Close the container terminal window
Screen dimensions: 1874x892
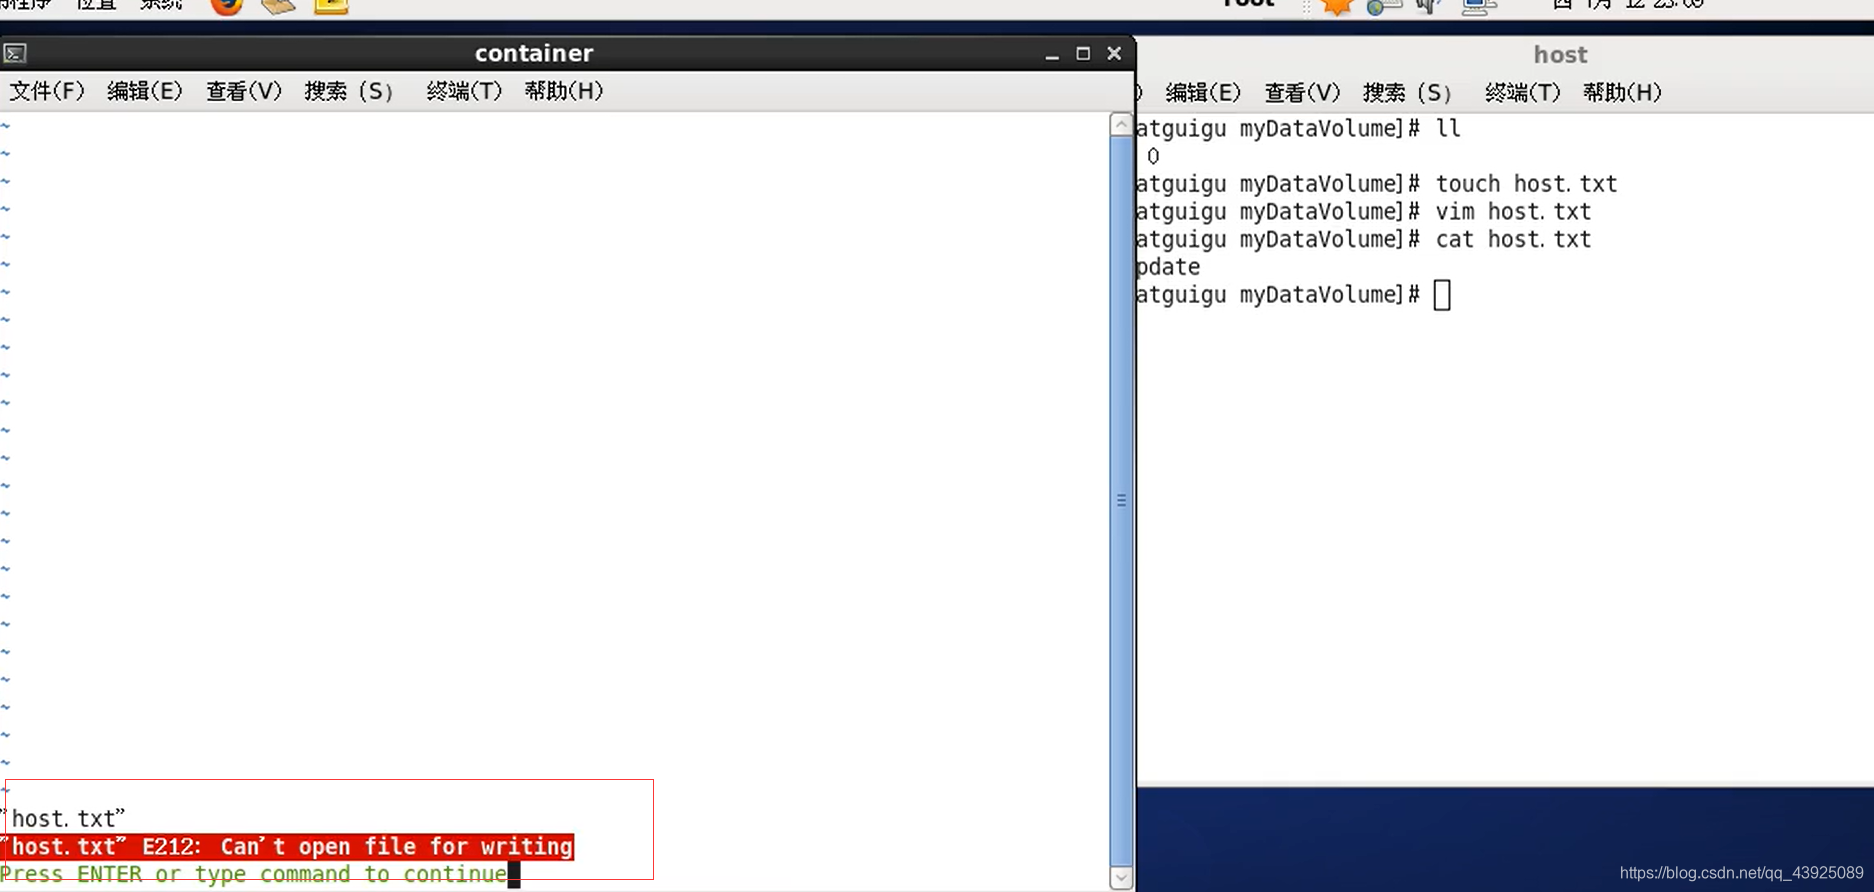pyautogui.click(x=1114, y=53)
